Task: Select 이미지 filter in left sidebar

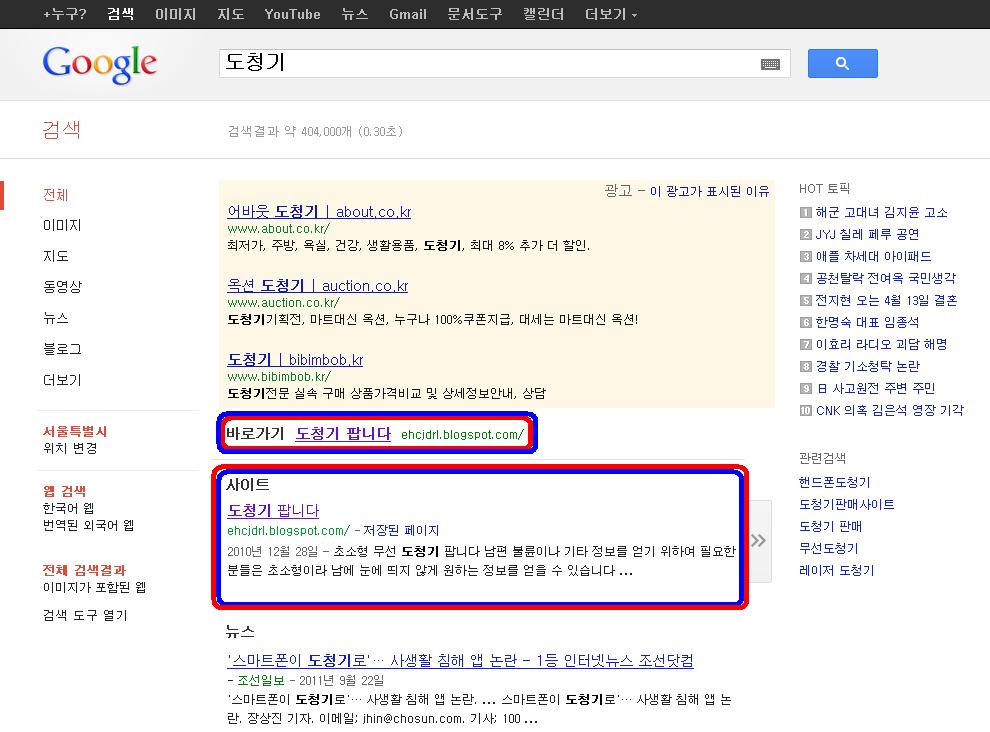Action: [62, 225]
